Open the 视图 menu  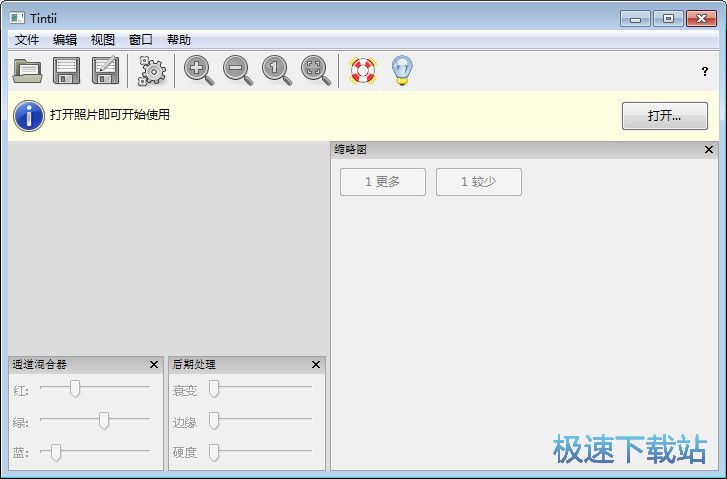click(103, 40)
